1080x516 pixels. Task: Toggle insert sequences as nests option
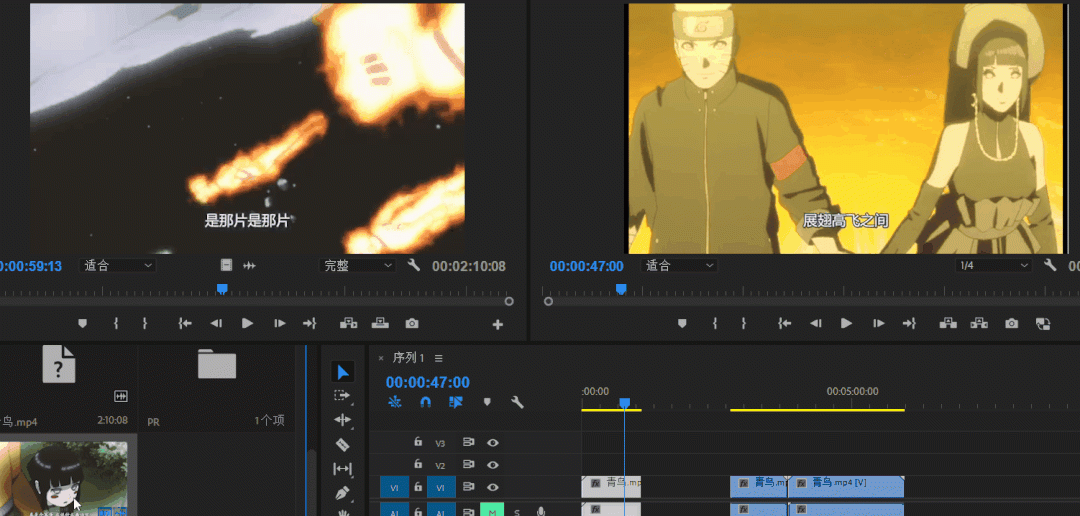395,402
